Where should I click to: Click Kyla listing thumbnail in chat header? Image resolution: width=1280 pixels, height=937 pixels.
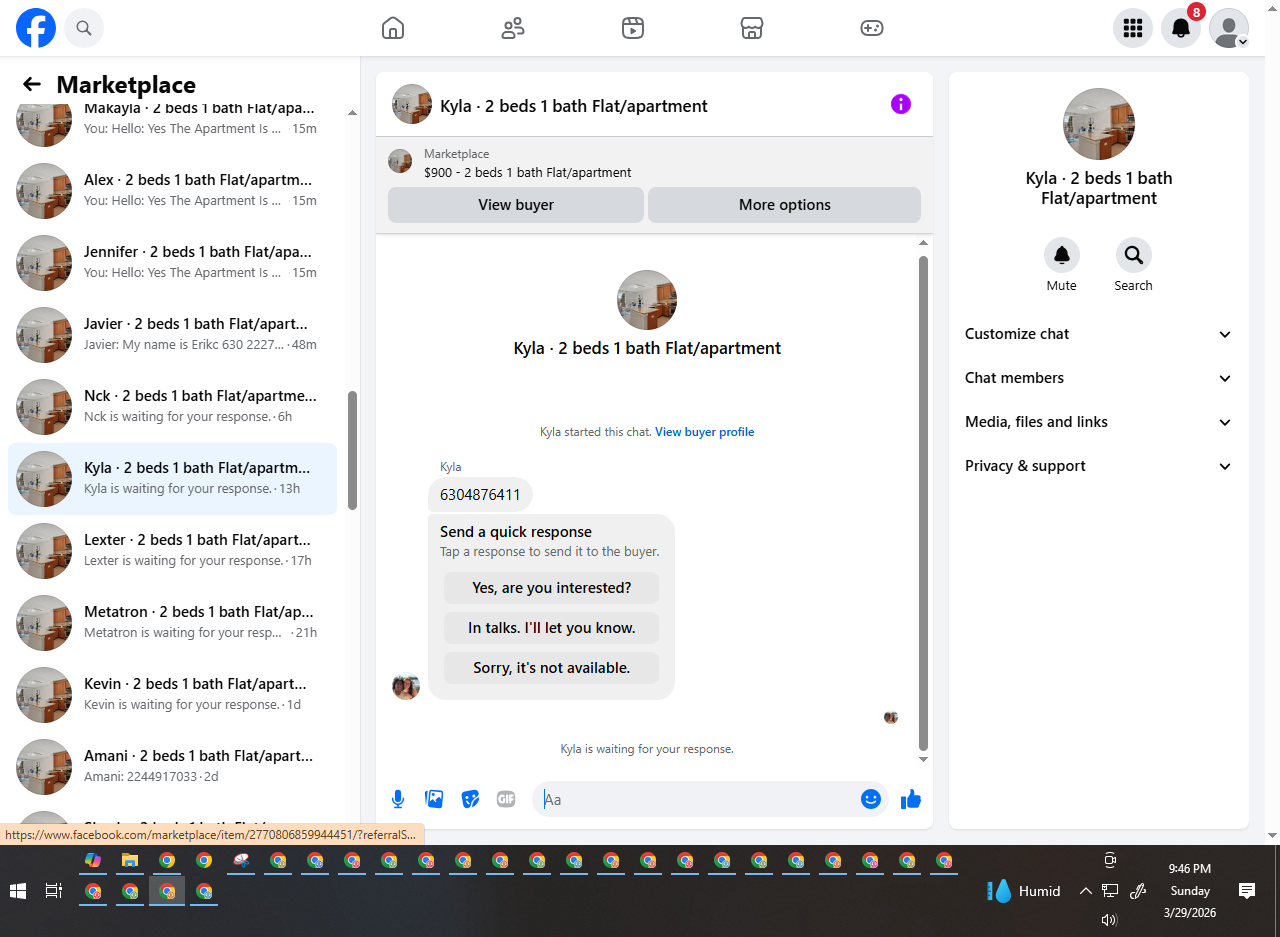click(411, 104)
